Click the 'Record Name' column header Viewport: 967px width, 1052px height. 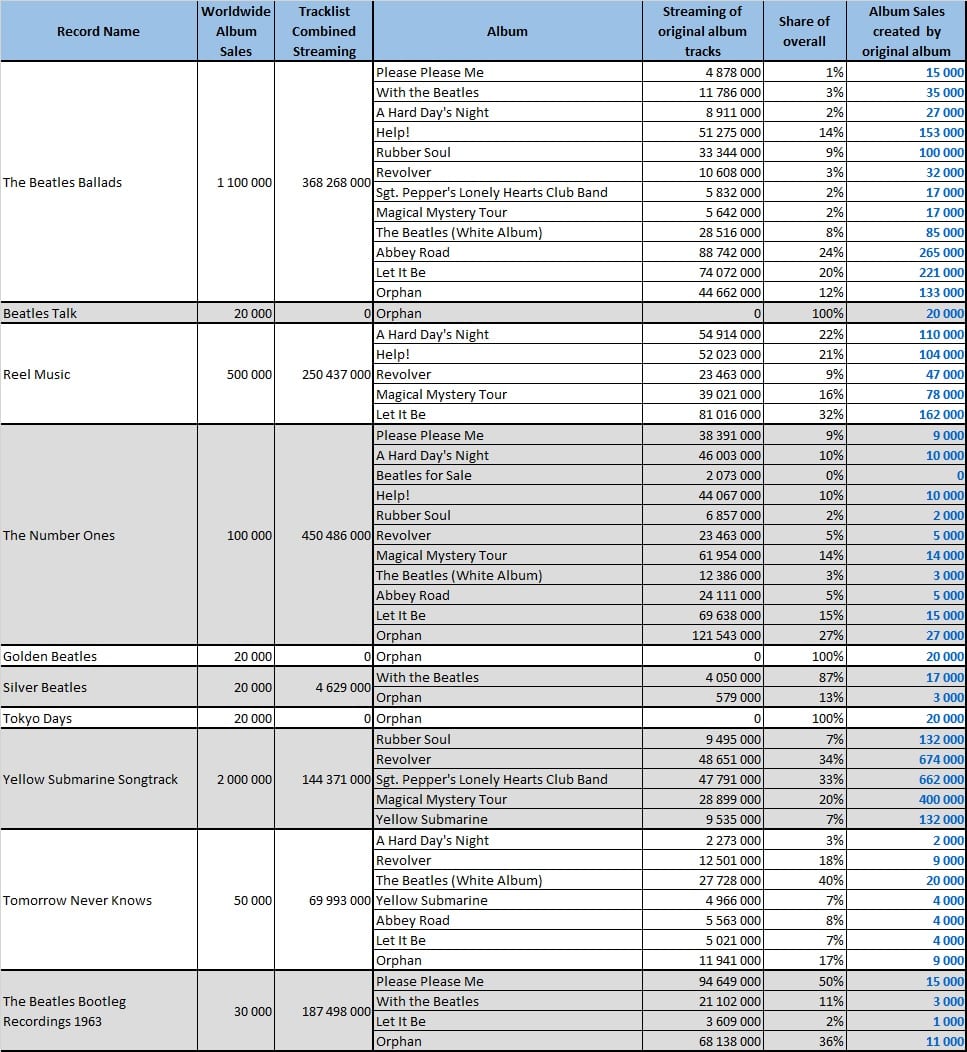[99, 32]
